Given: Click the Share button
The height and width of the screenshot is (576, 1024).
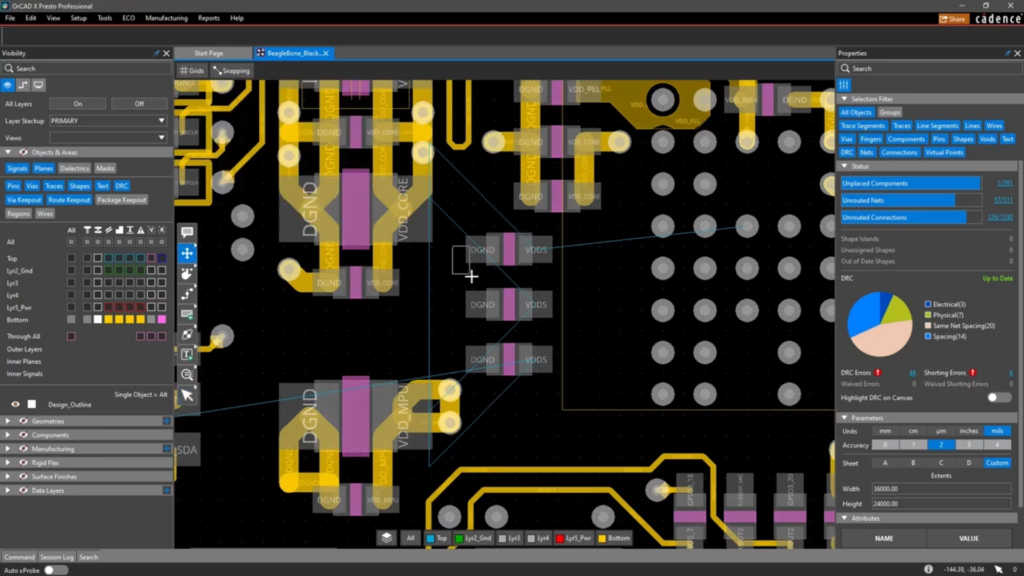Looking at the screenshot, I should click(x=953, y=19).
